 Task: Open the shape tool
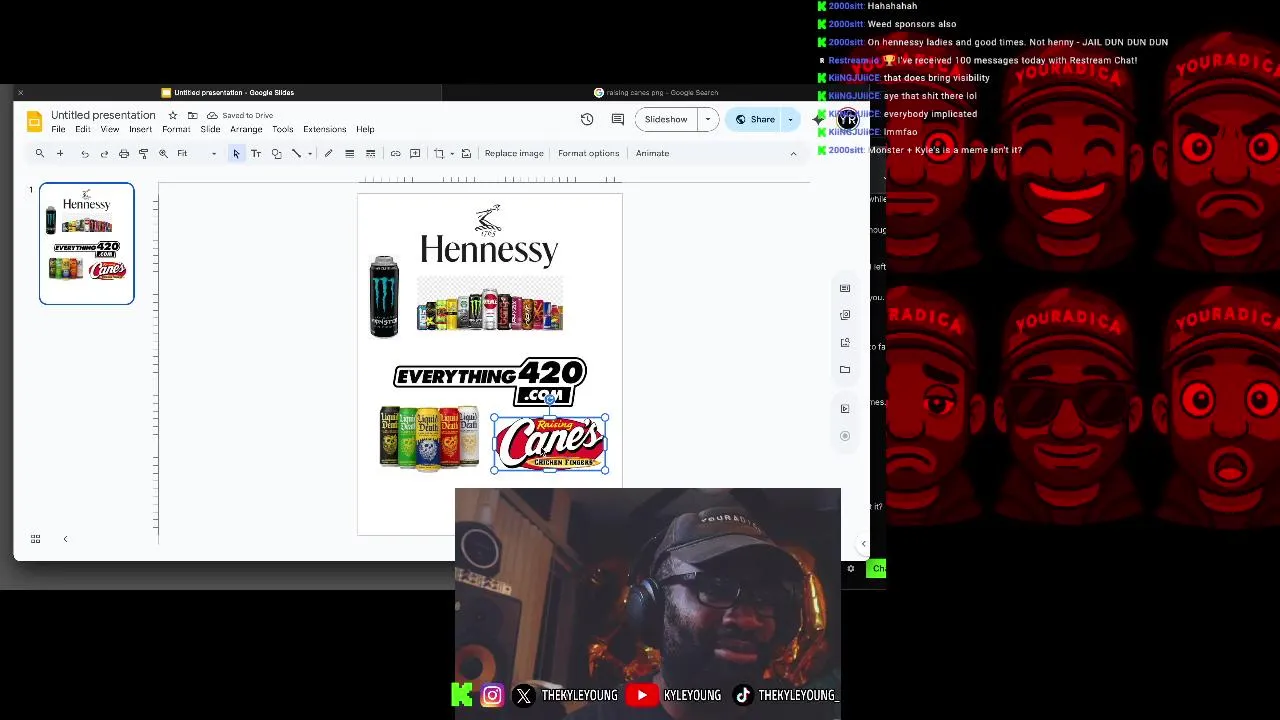click(x=276, y=153)
